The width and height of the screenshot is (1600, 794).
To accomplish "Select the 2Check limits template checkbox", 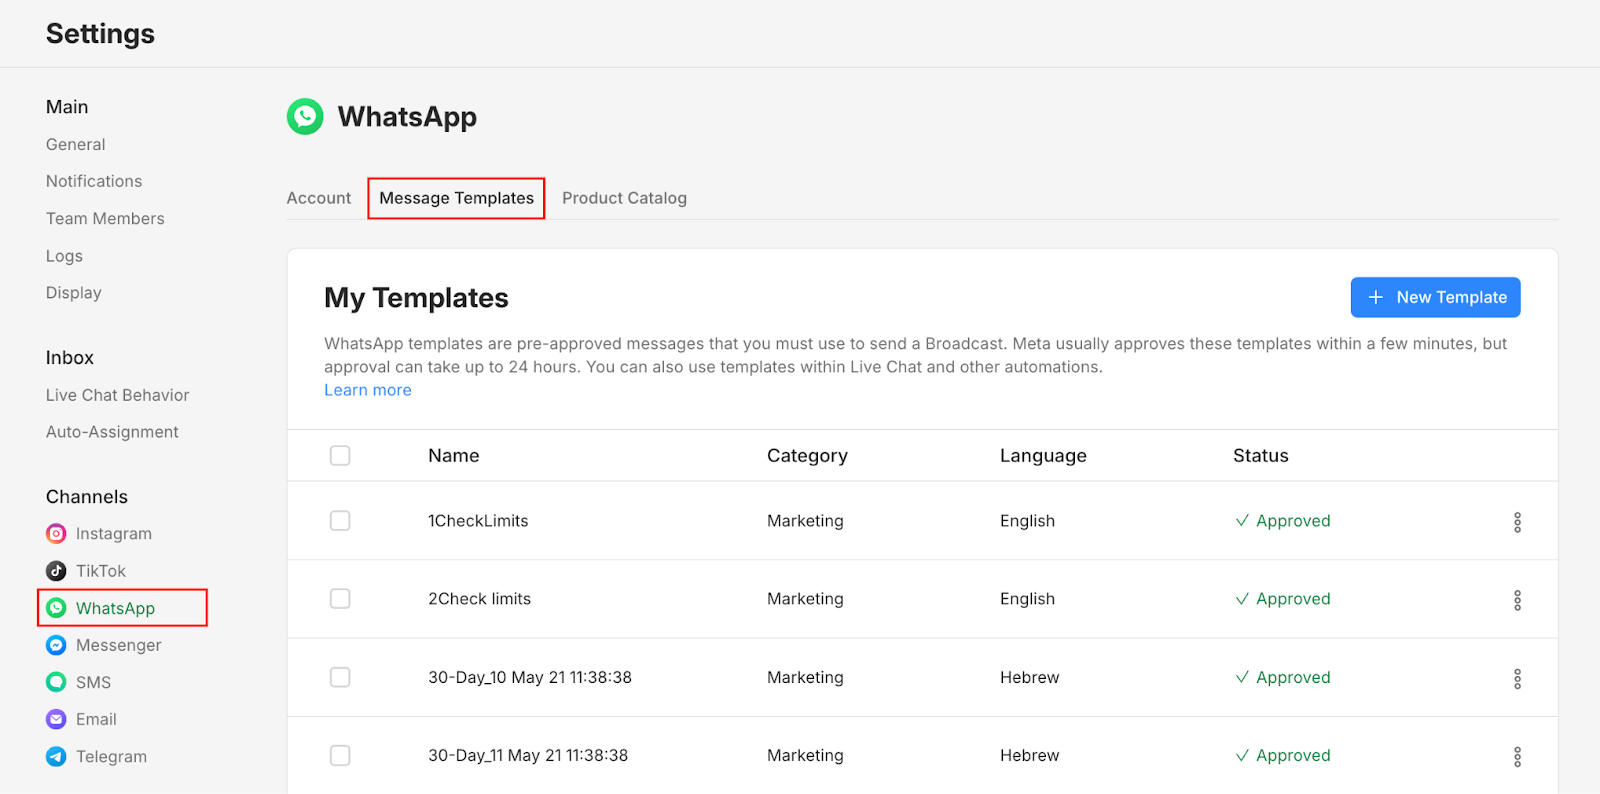I will coord(340,599).
